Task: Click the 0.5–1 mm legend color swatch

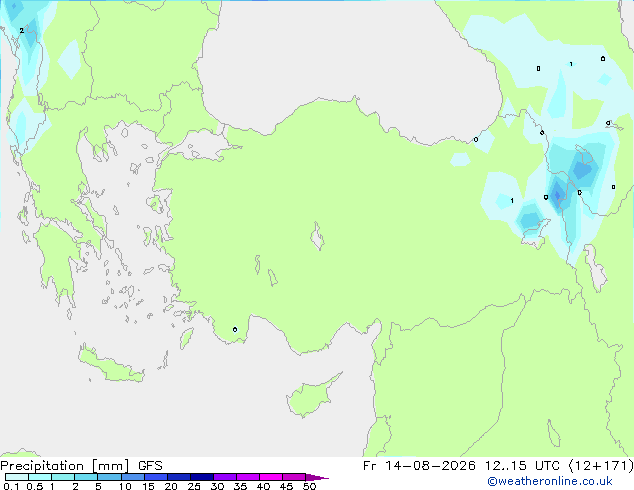Action: 40,477
